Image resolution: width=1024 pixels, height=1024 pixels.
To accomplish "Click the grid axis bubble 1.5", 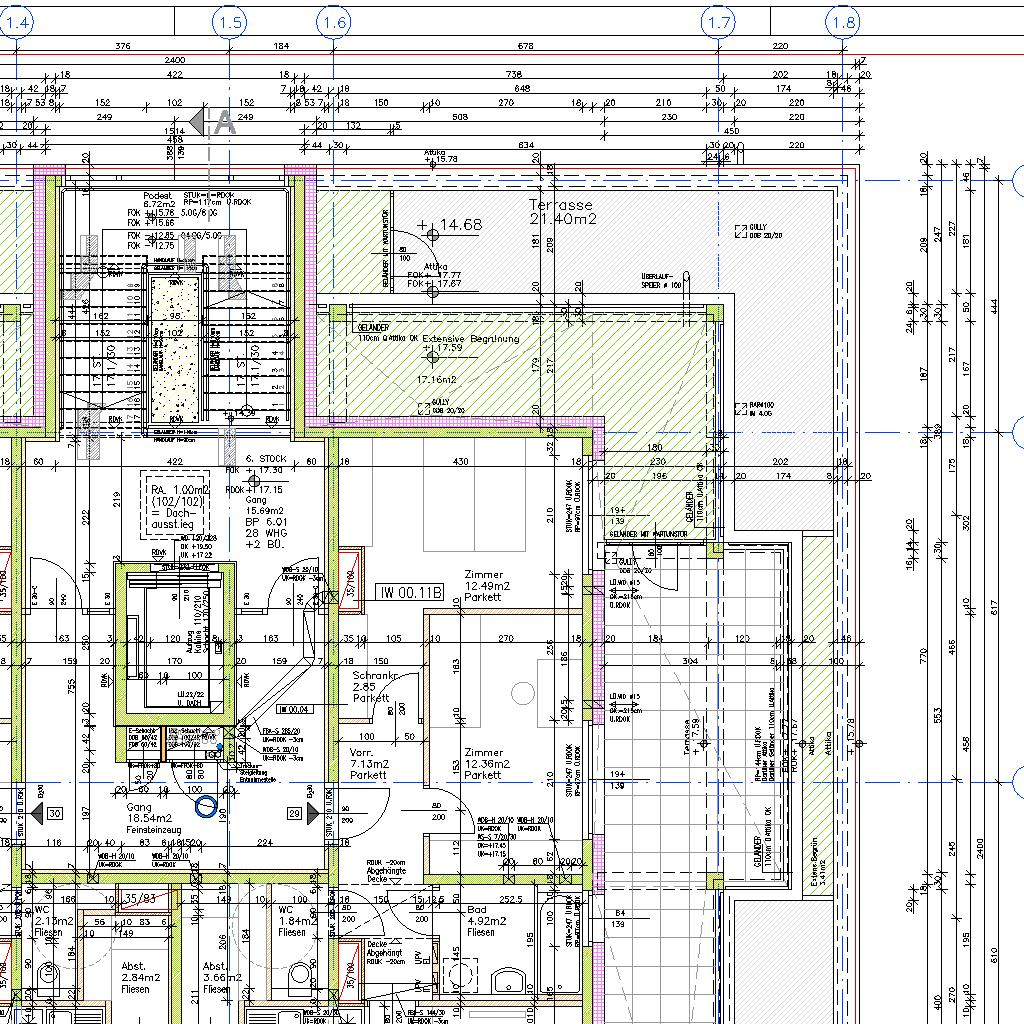I will pyautogui.click(x=229, y=21).
